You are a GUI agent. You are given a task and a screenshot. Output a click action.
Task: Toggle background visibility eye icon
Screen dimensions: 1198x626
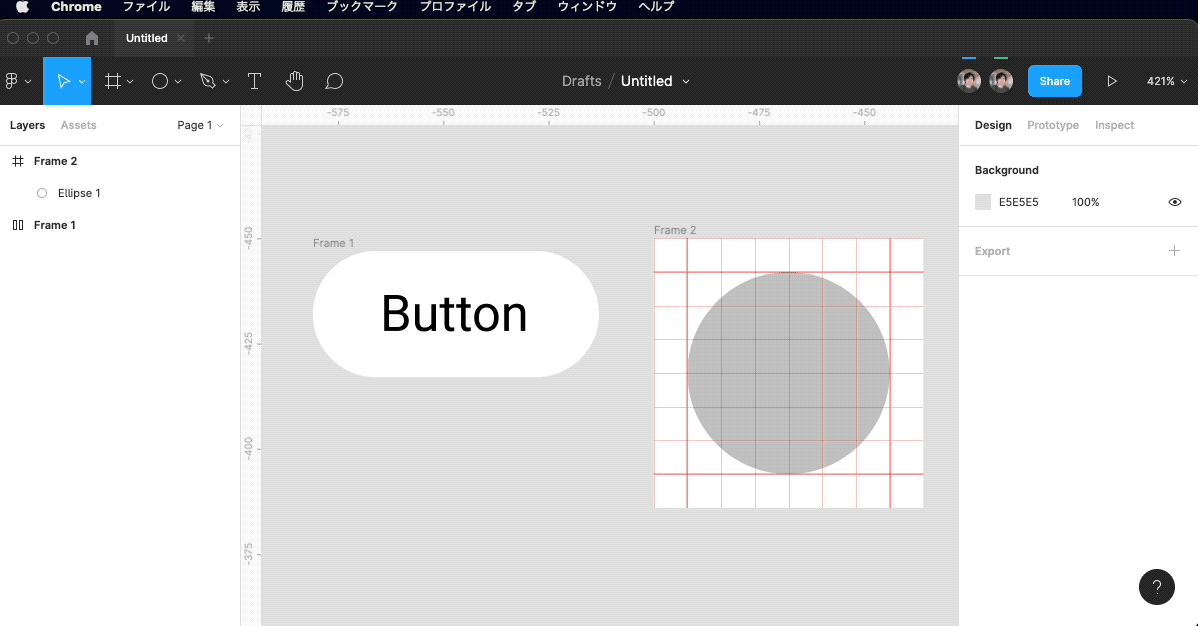coord(1175,203)
